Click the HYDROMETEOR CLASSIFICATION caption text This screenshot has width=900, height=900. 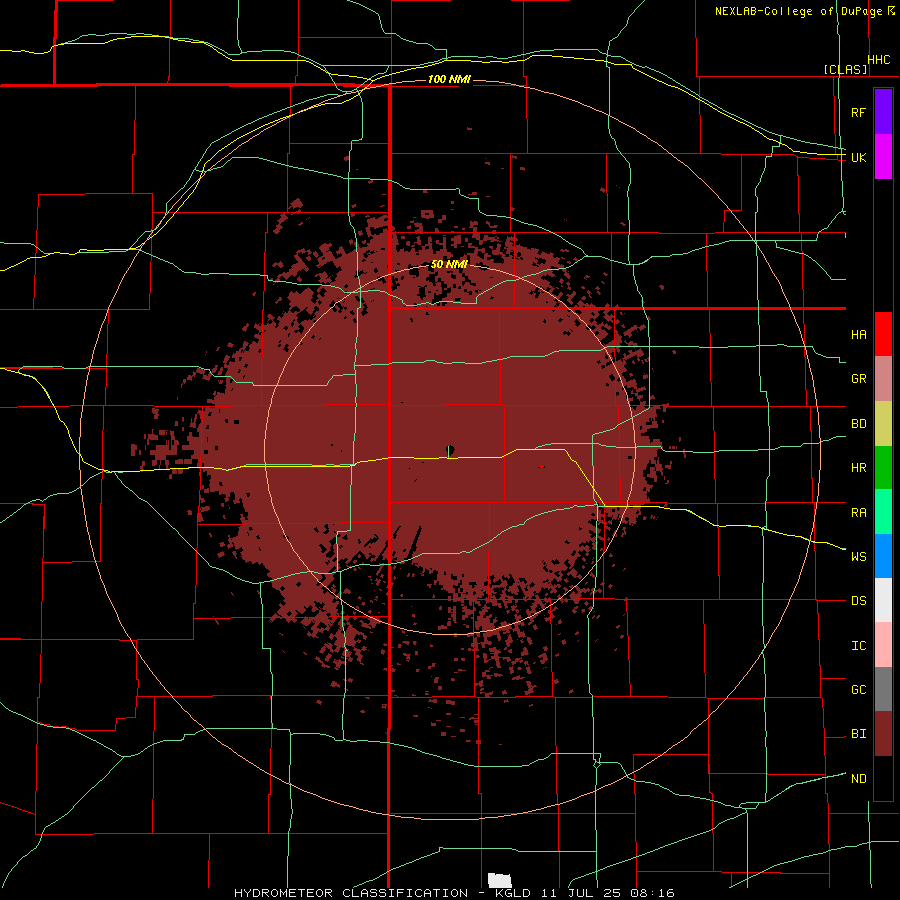coord(351,893)
